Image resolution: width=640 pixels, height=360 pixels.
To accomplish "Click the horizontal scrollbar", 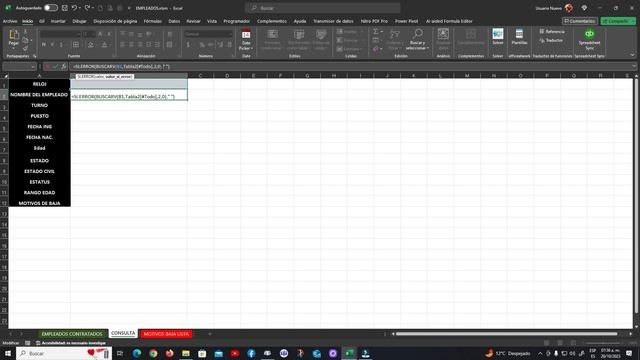I will [506, 334].
